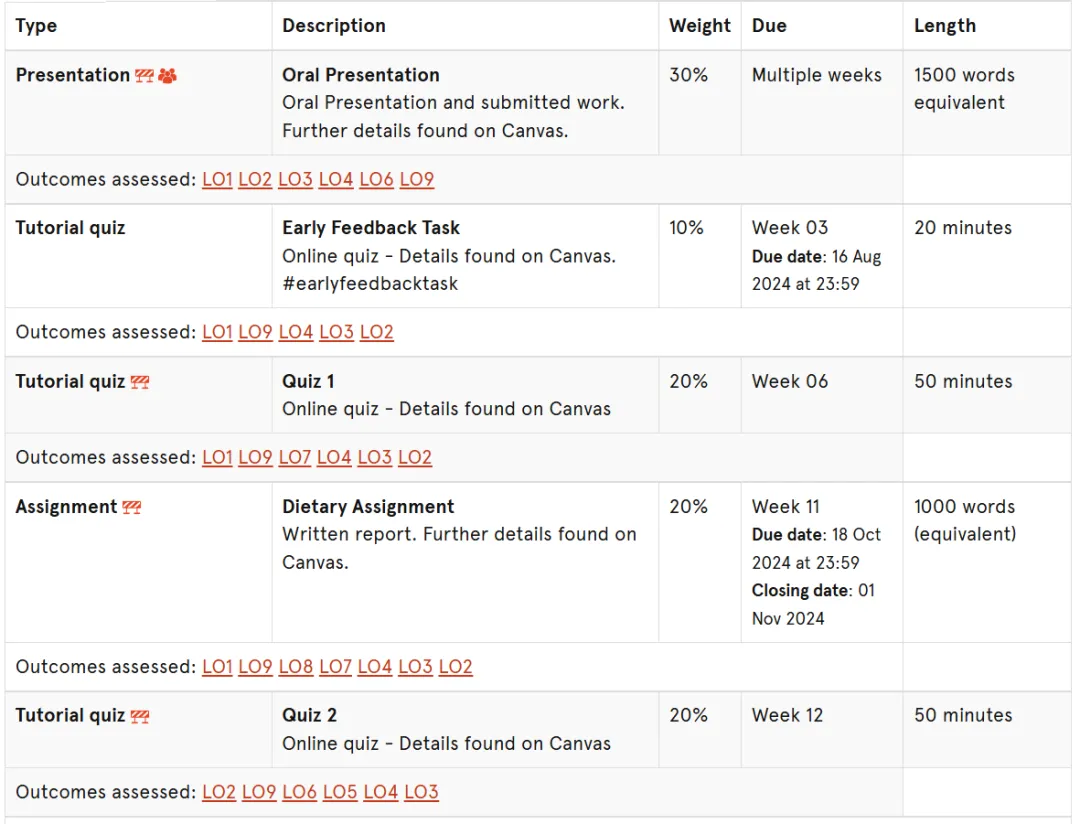Open LO9 link under Early Feedback Task outcomes
The height and width of the screenshot is (824, 1080).
click(x=256, y=333)
